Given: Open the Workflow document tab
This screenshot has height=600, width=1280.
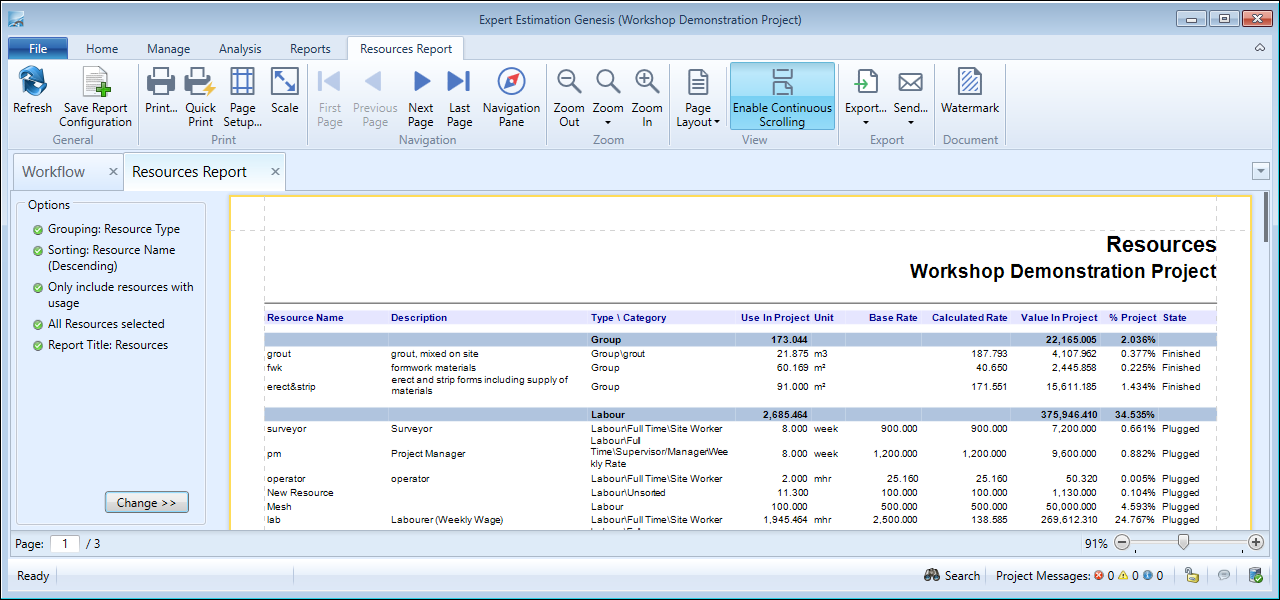Looking at the screenshot, I should (54, 172).
